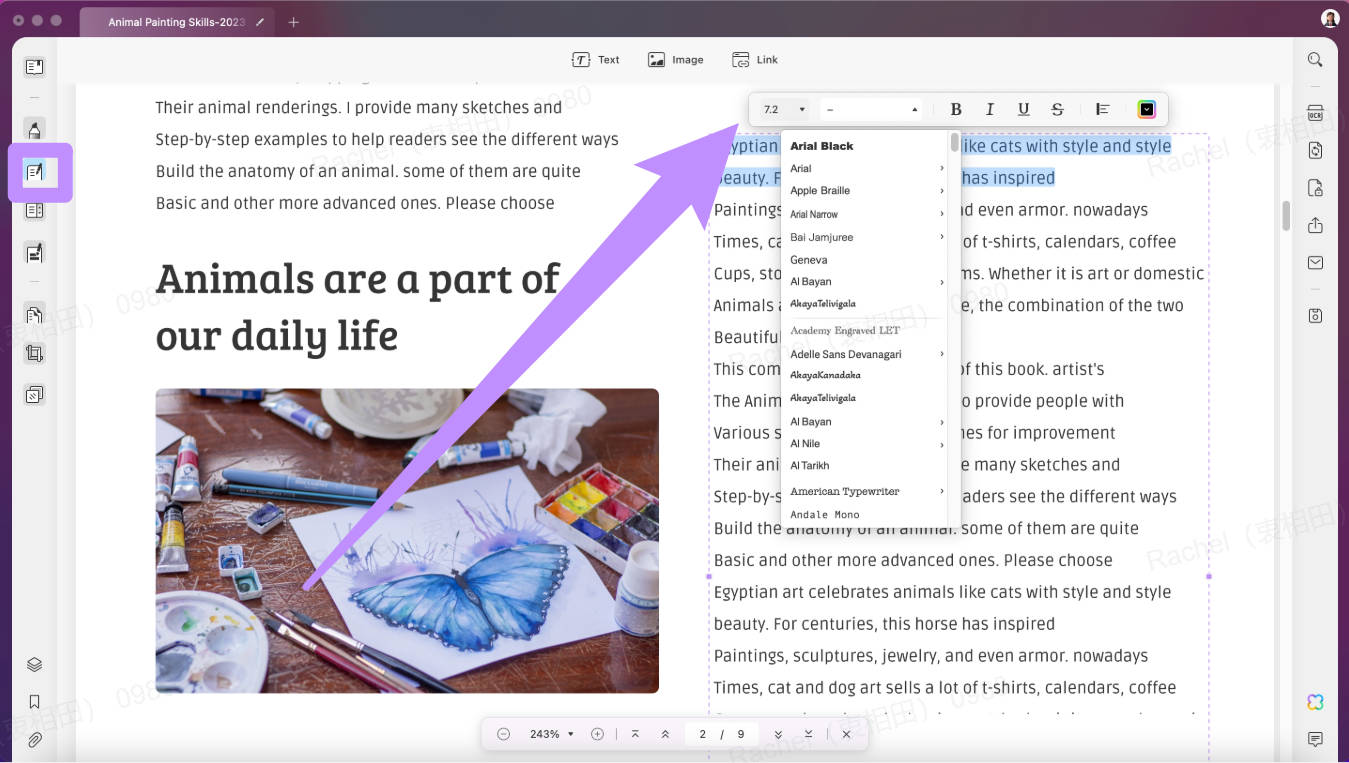This screenshot has width=1349, height=763.
Task: Click the Text button in top toolbar
Action: click(x=595, y=60)
